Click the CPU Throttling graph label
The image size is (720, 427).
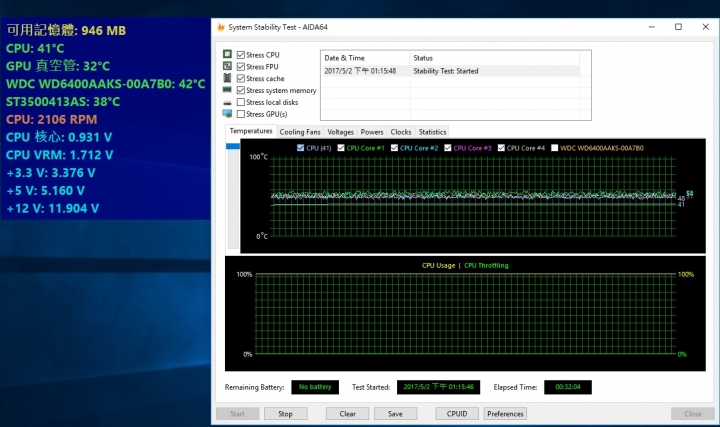(486, 265)
